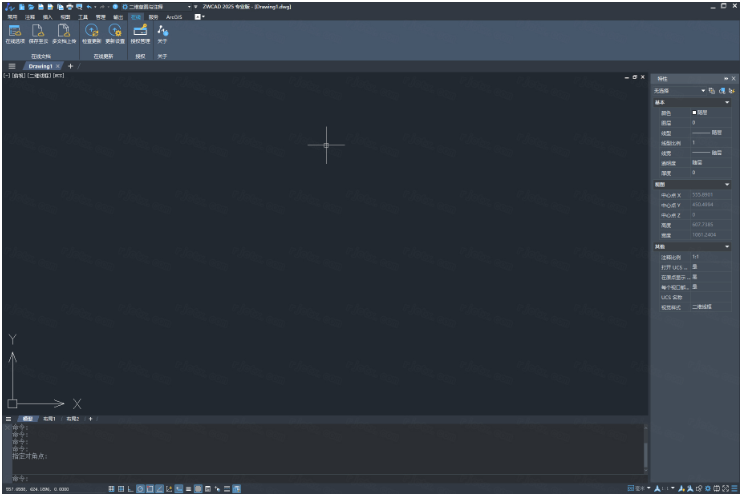Click the ZWCAD application logo icon
The width and height of the screenshot is (742, 496).
[9, 6]
